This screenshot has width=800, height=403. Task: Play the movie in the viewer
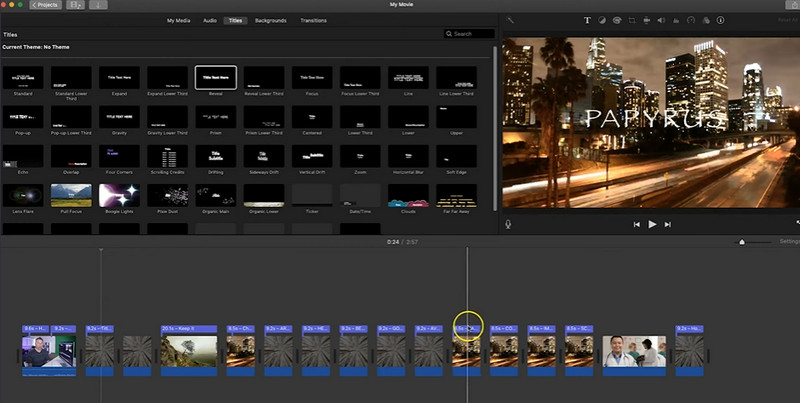652,224
